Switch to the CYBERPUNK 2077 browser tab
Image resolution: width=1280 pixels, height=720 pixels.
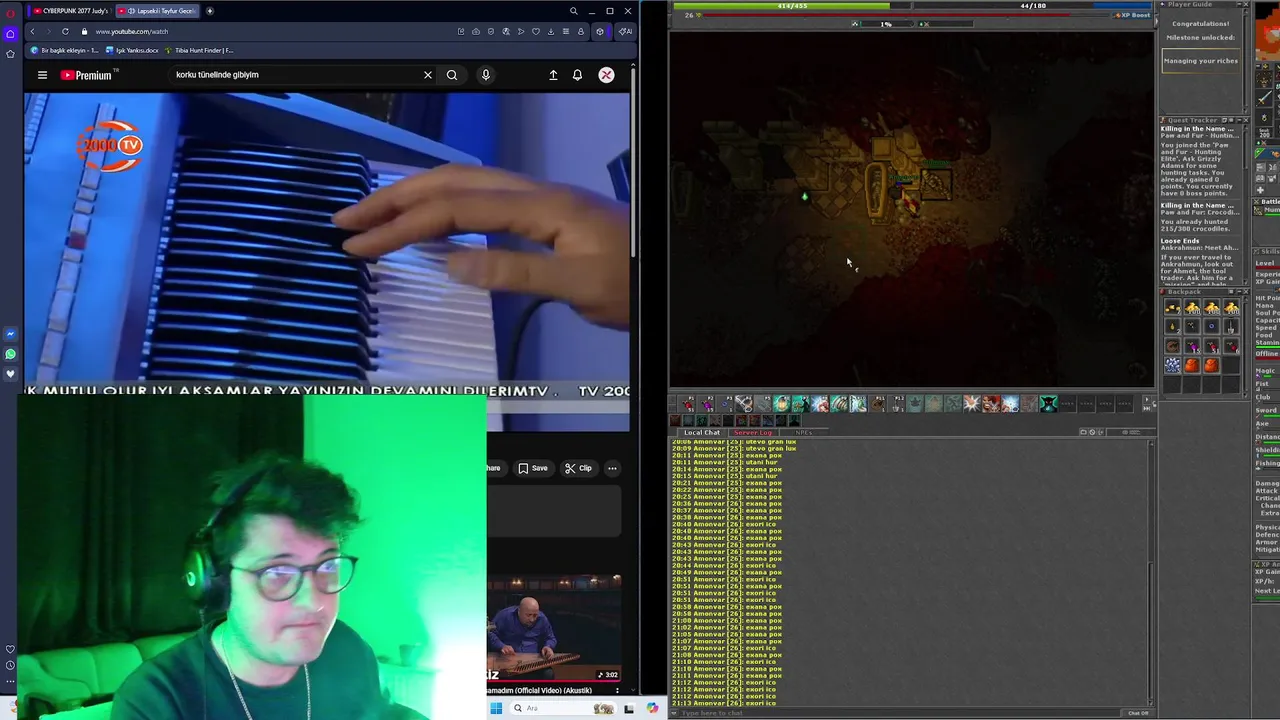(x=71, y=11)
